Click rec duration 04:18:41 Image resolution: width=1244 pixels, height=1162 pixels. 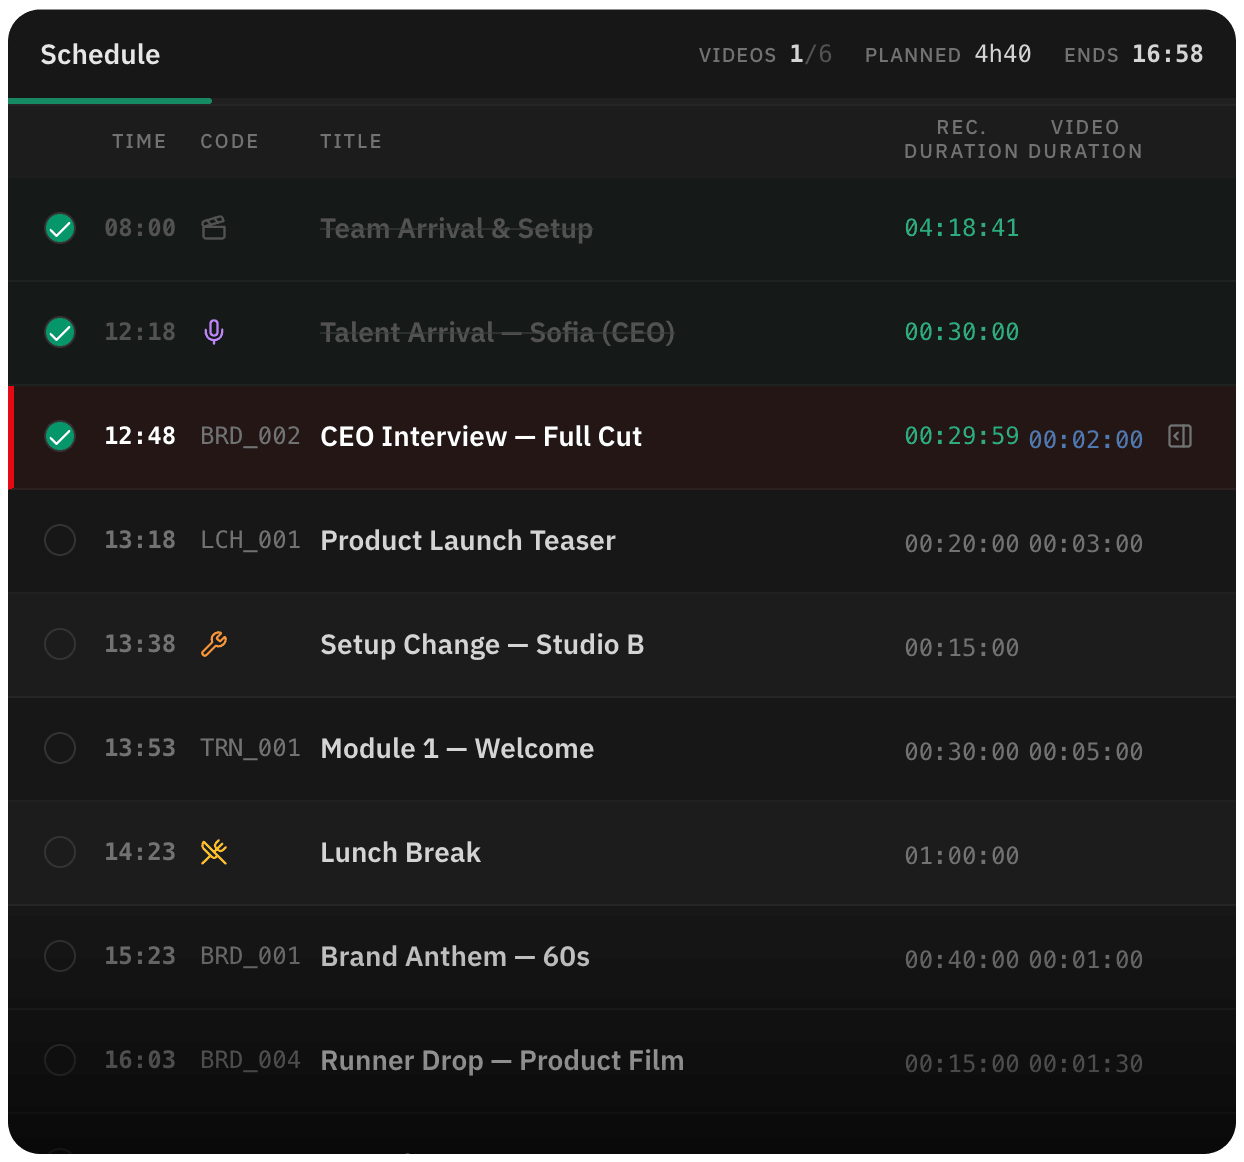coord(962,228)
